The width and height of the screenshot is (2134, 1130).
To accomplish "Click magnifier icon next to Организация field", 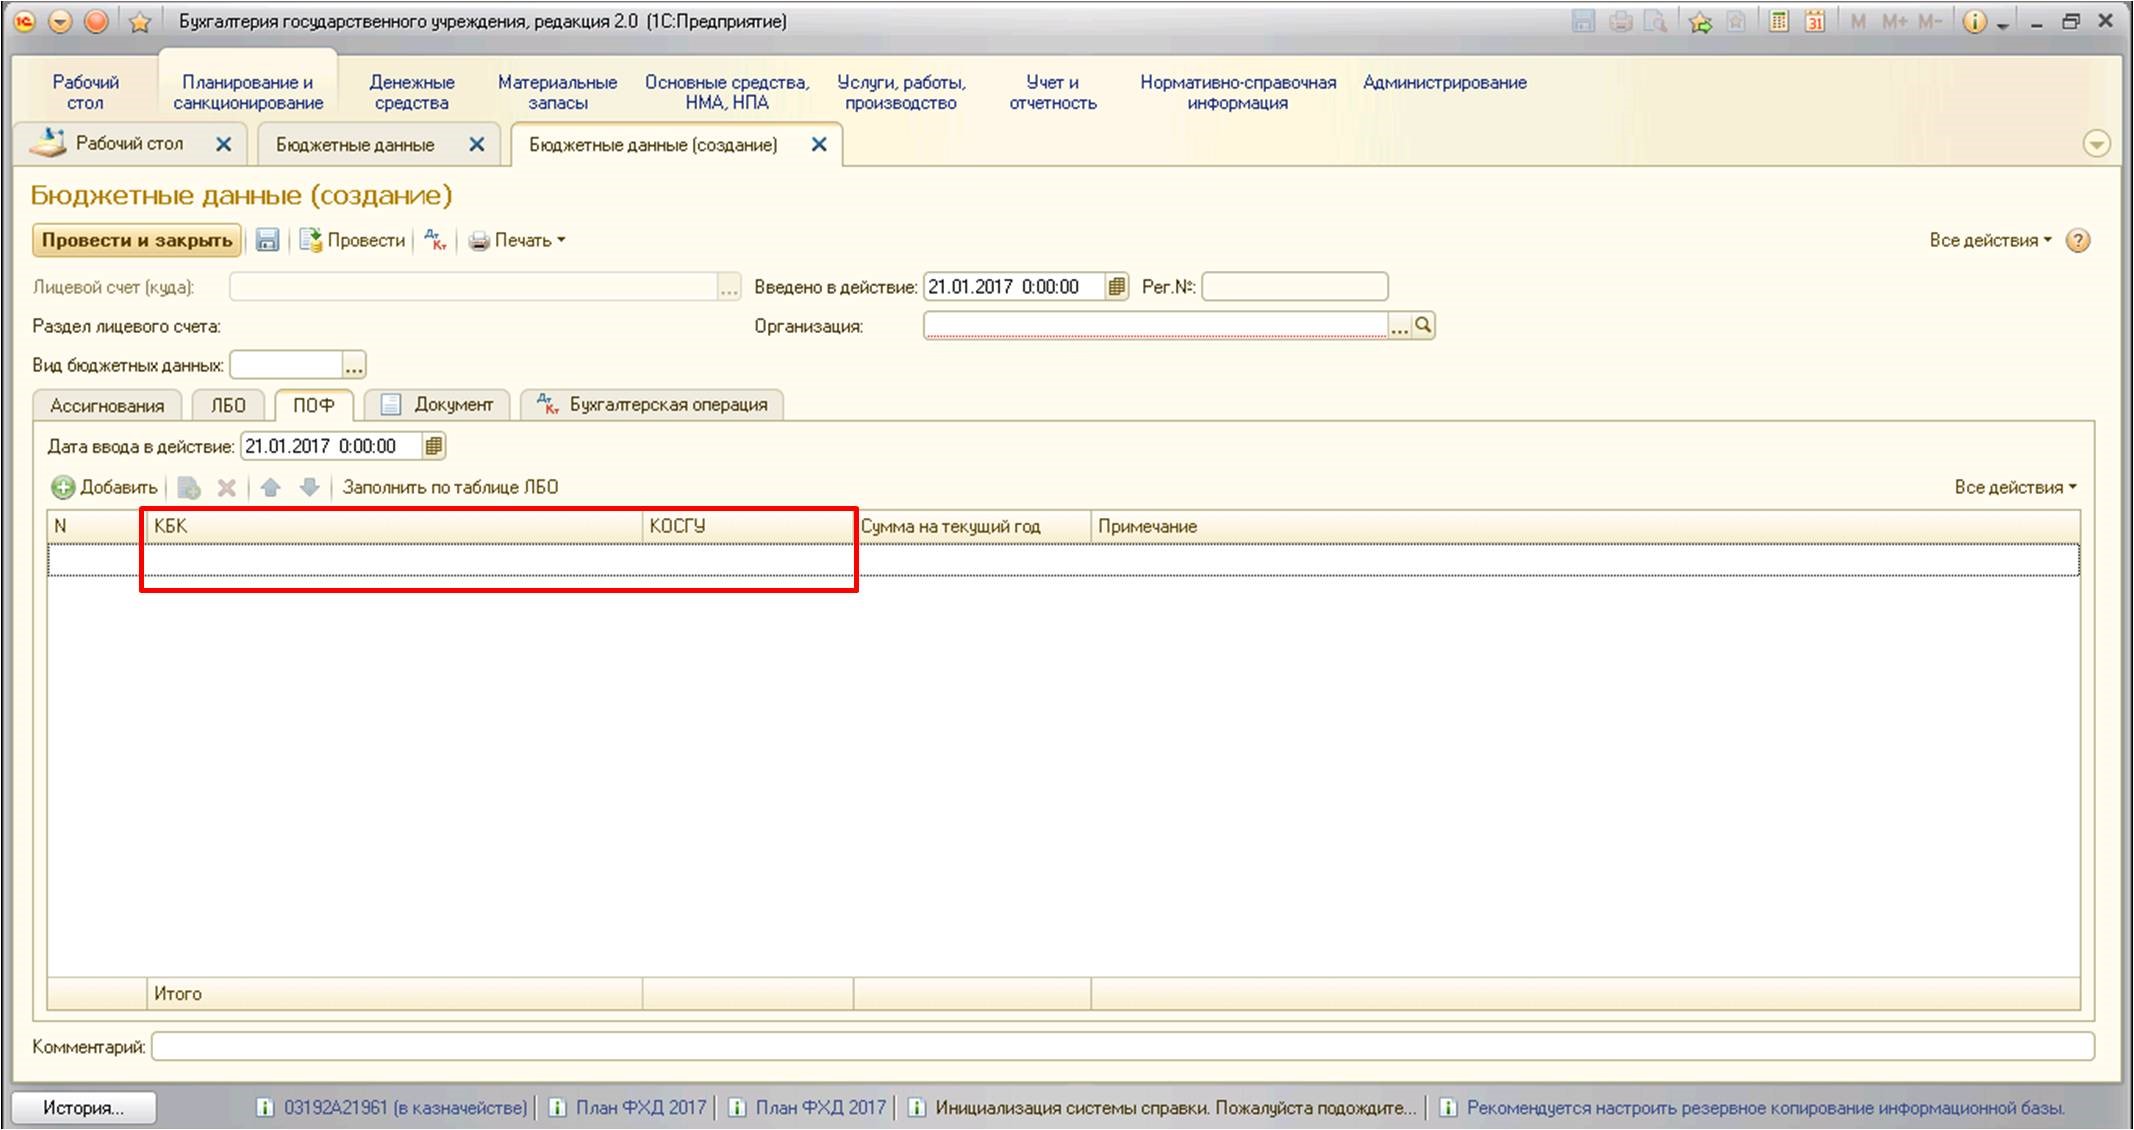I will click(1423, 326).
